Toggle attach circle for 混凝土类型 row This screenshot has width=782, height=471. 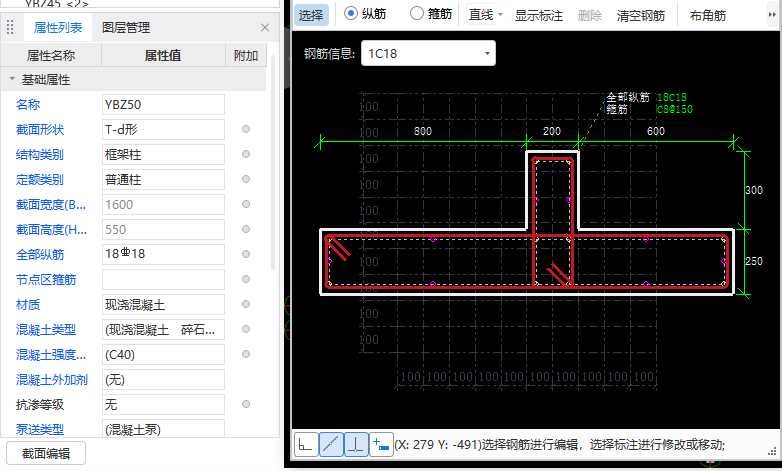246,329
